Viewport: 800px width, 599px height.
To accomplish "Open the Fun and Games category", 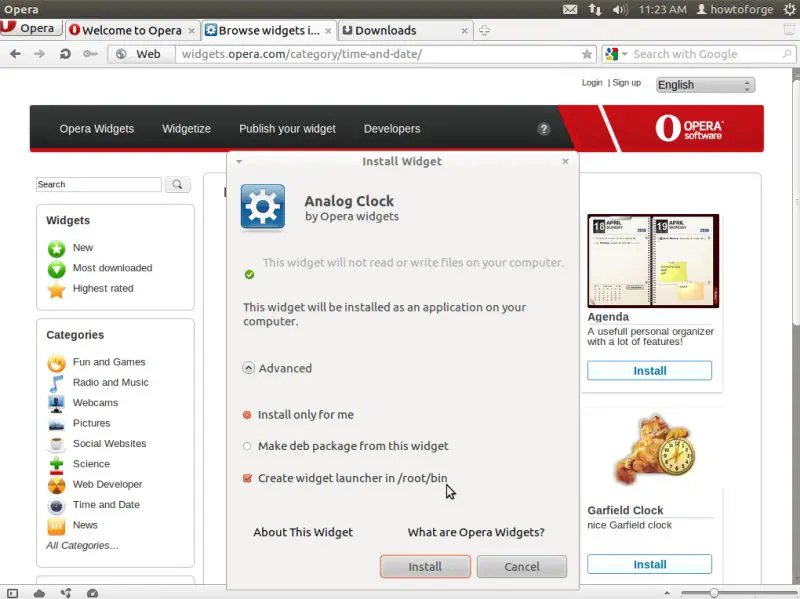I will pos(109,362).
